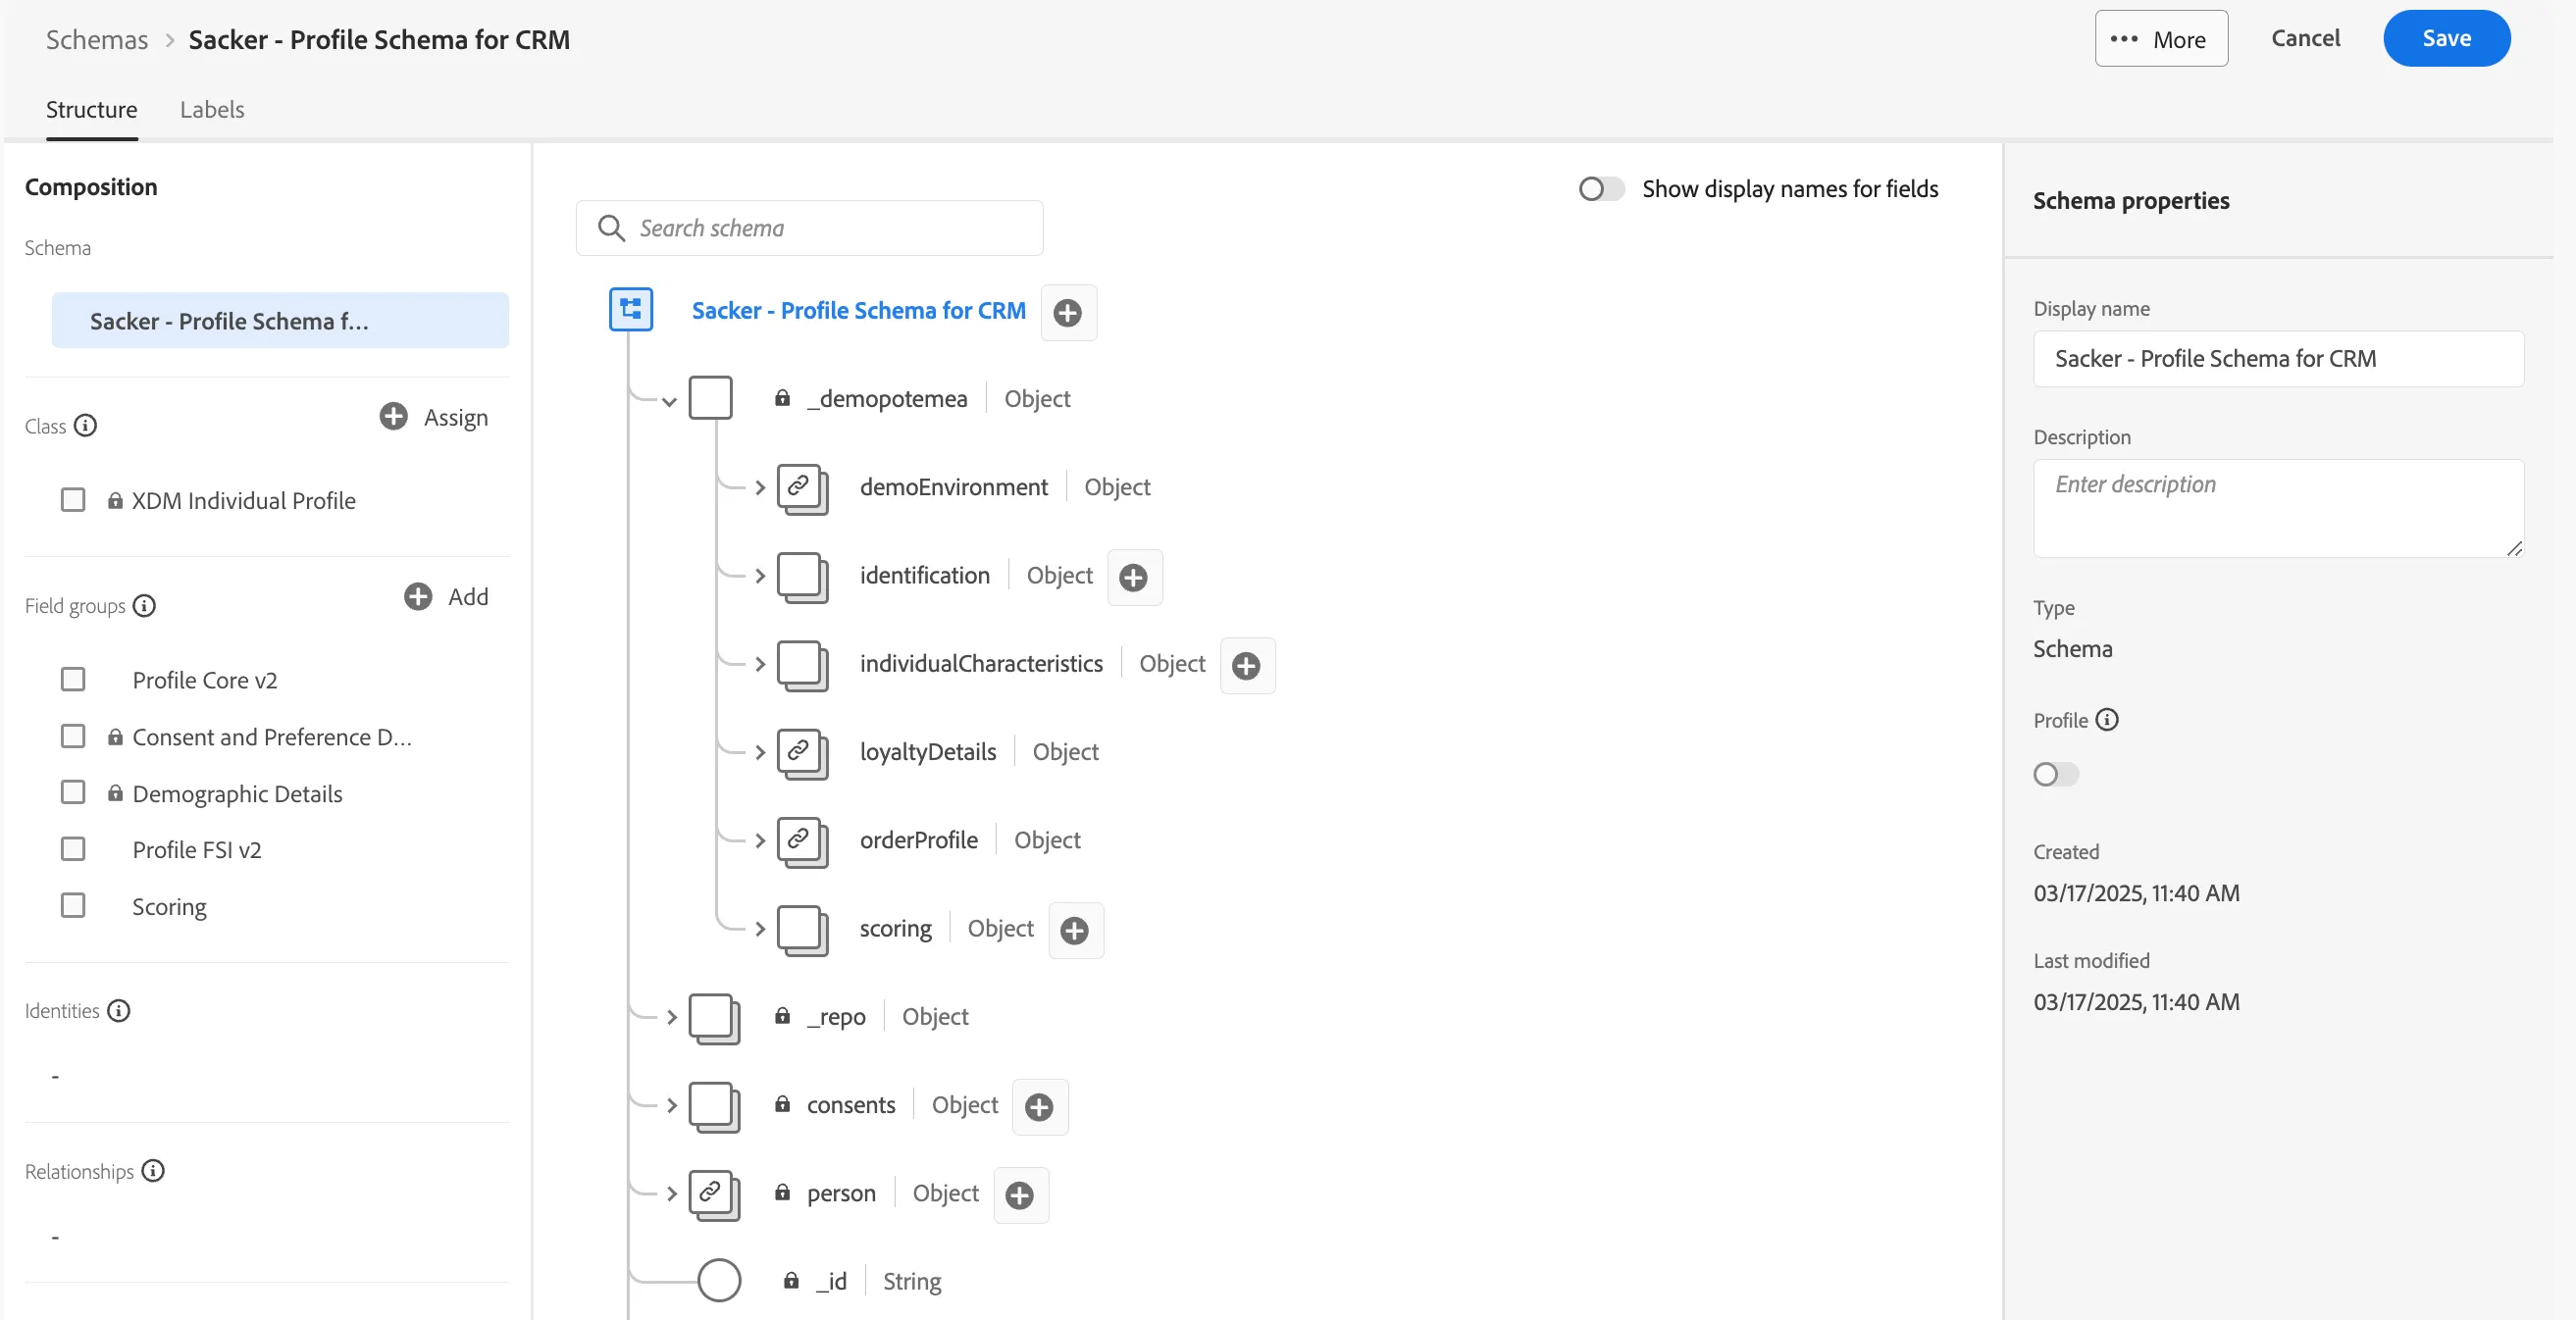2576x1320 pixels.
Task: Click Add field groups button
Action: coord(446,597)
